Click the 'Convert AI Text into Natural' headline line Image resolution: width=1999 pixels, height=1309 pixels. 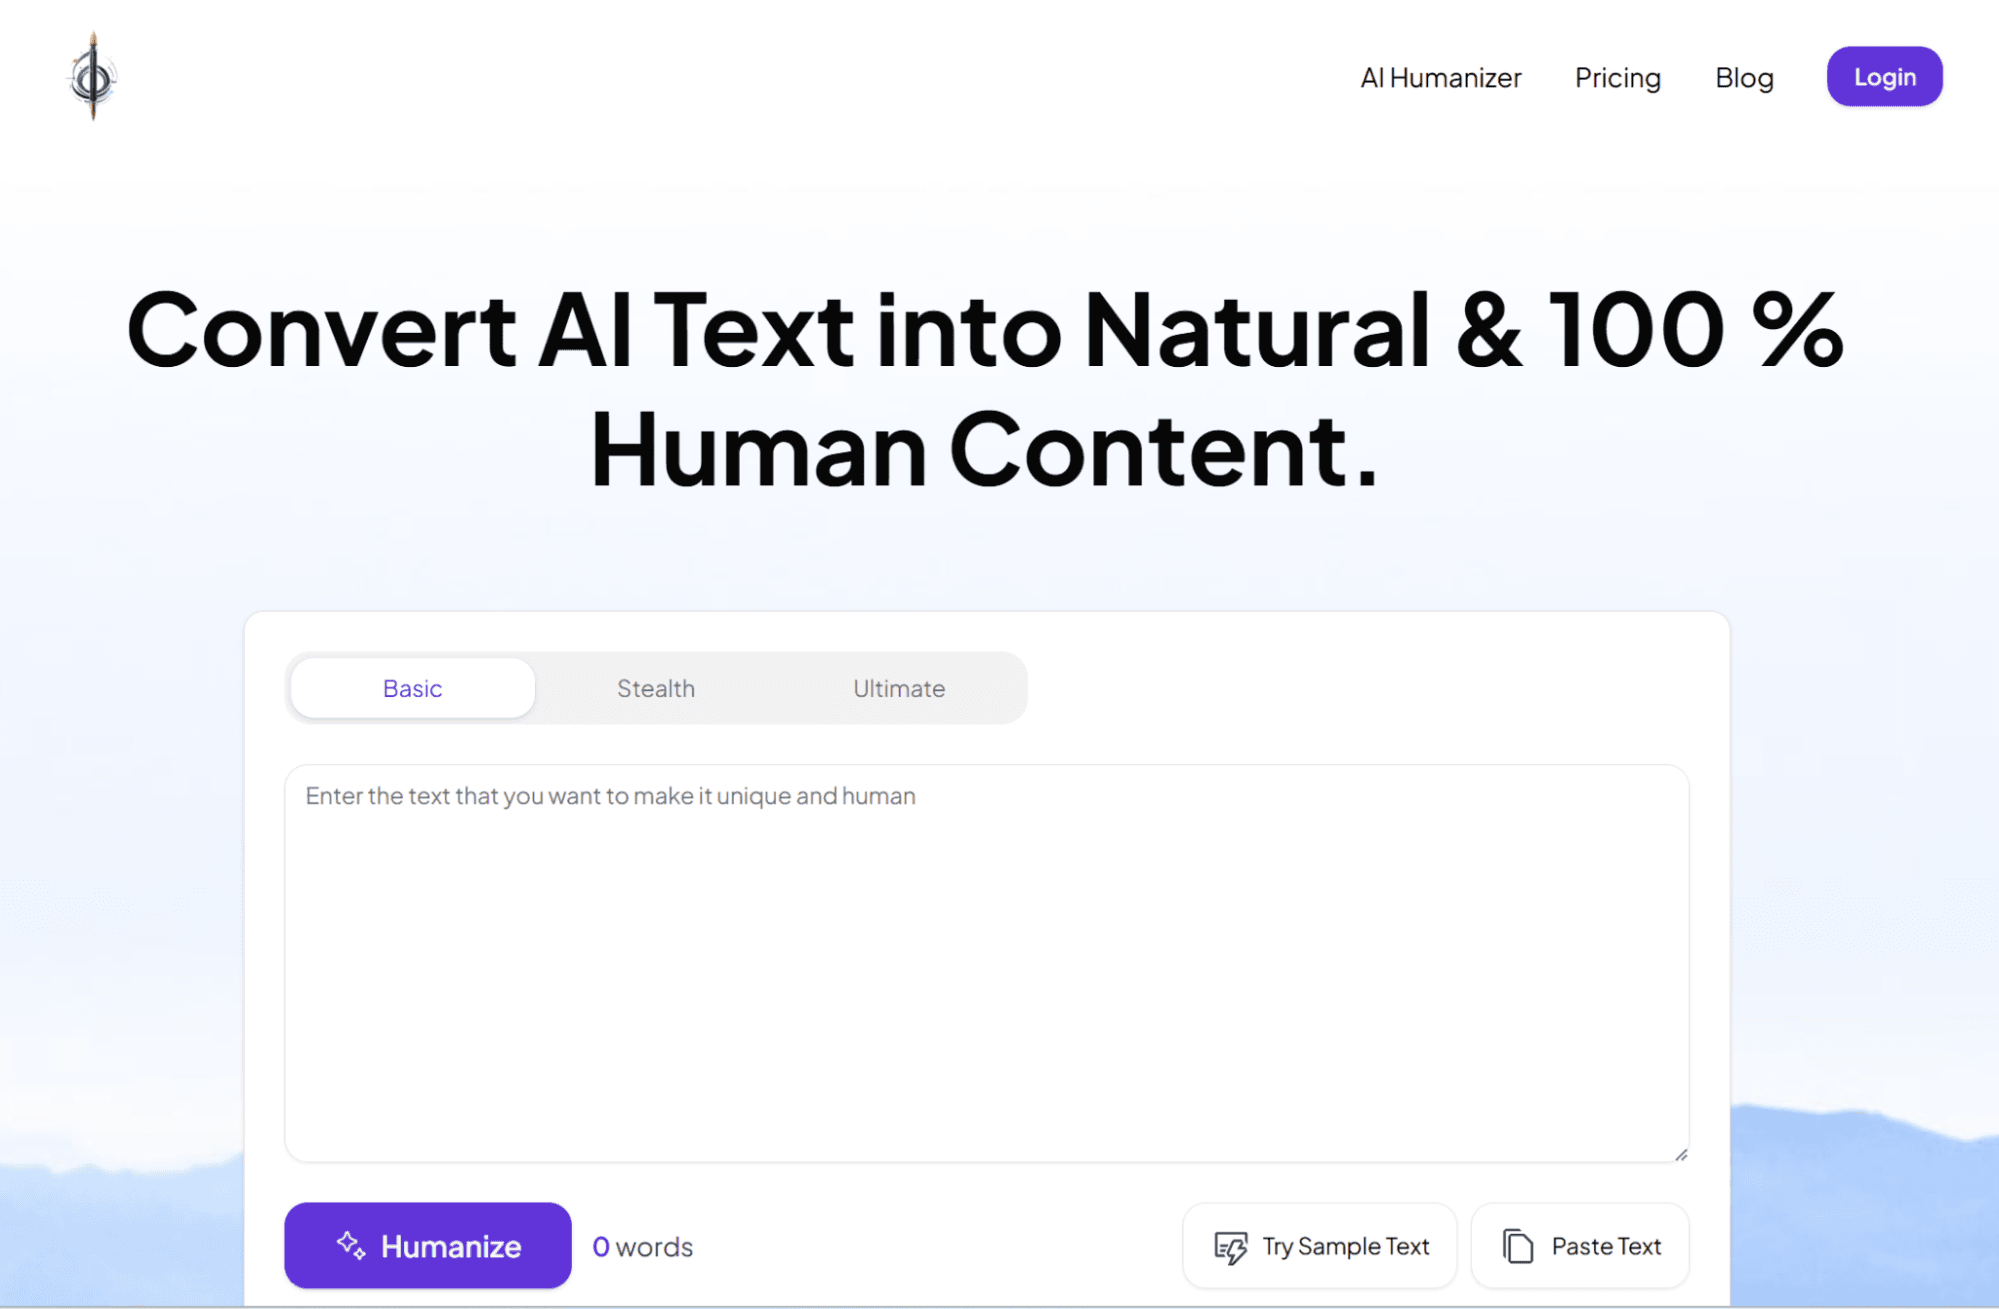click(985, 330)
